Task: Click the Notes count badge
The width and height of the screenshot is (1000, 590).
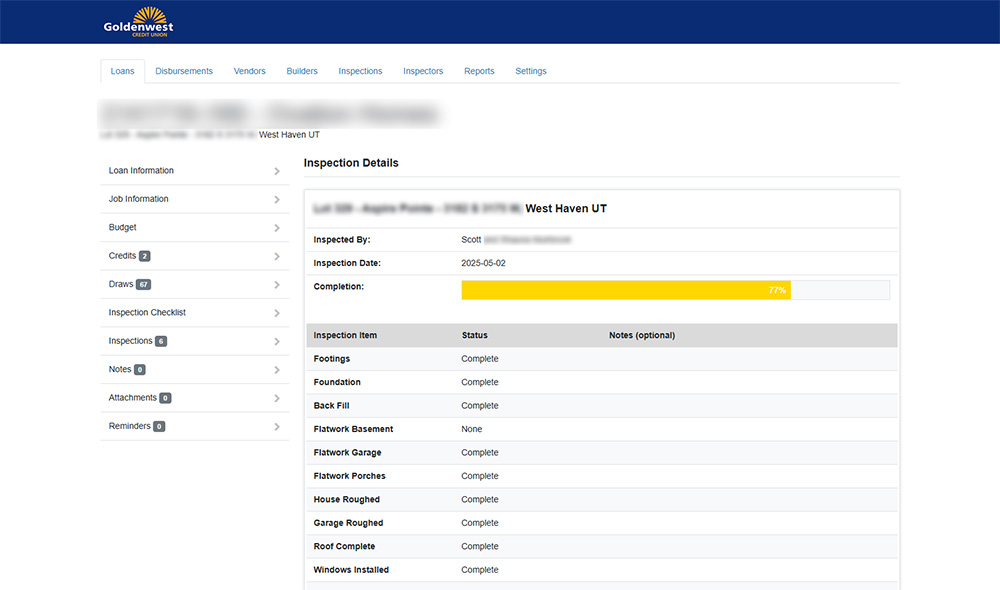Action: 139,370
